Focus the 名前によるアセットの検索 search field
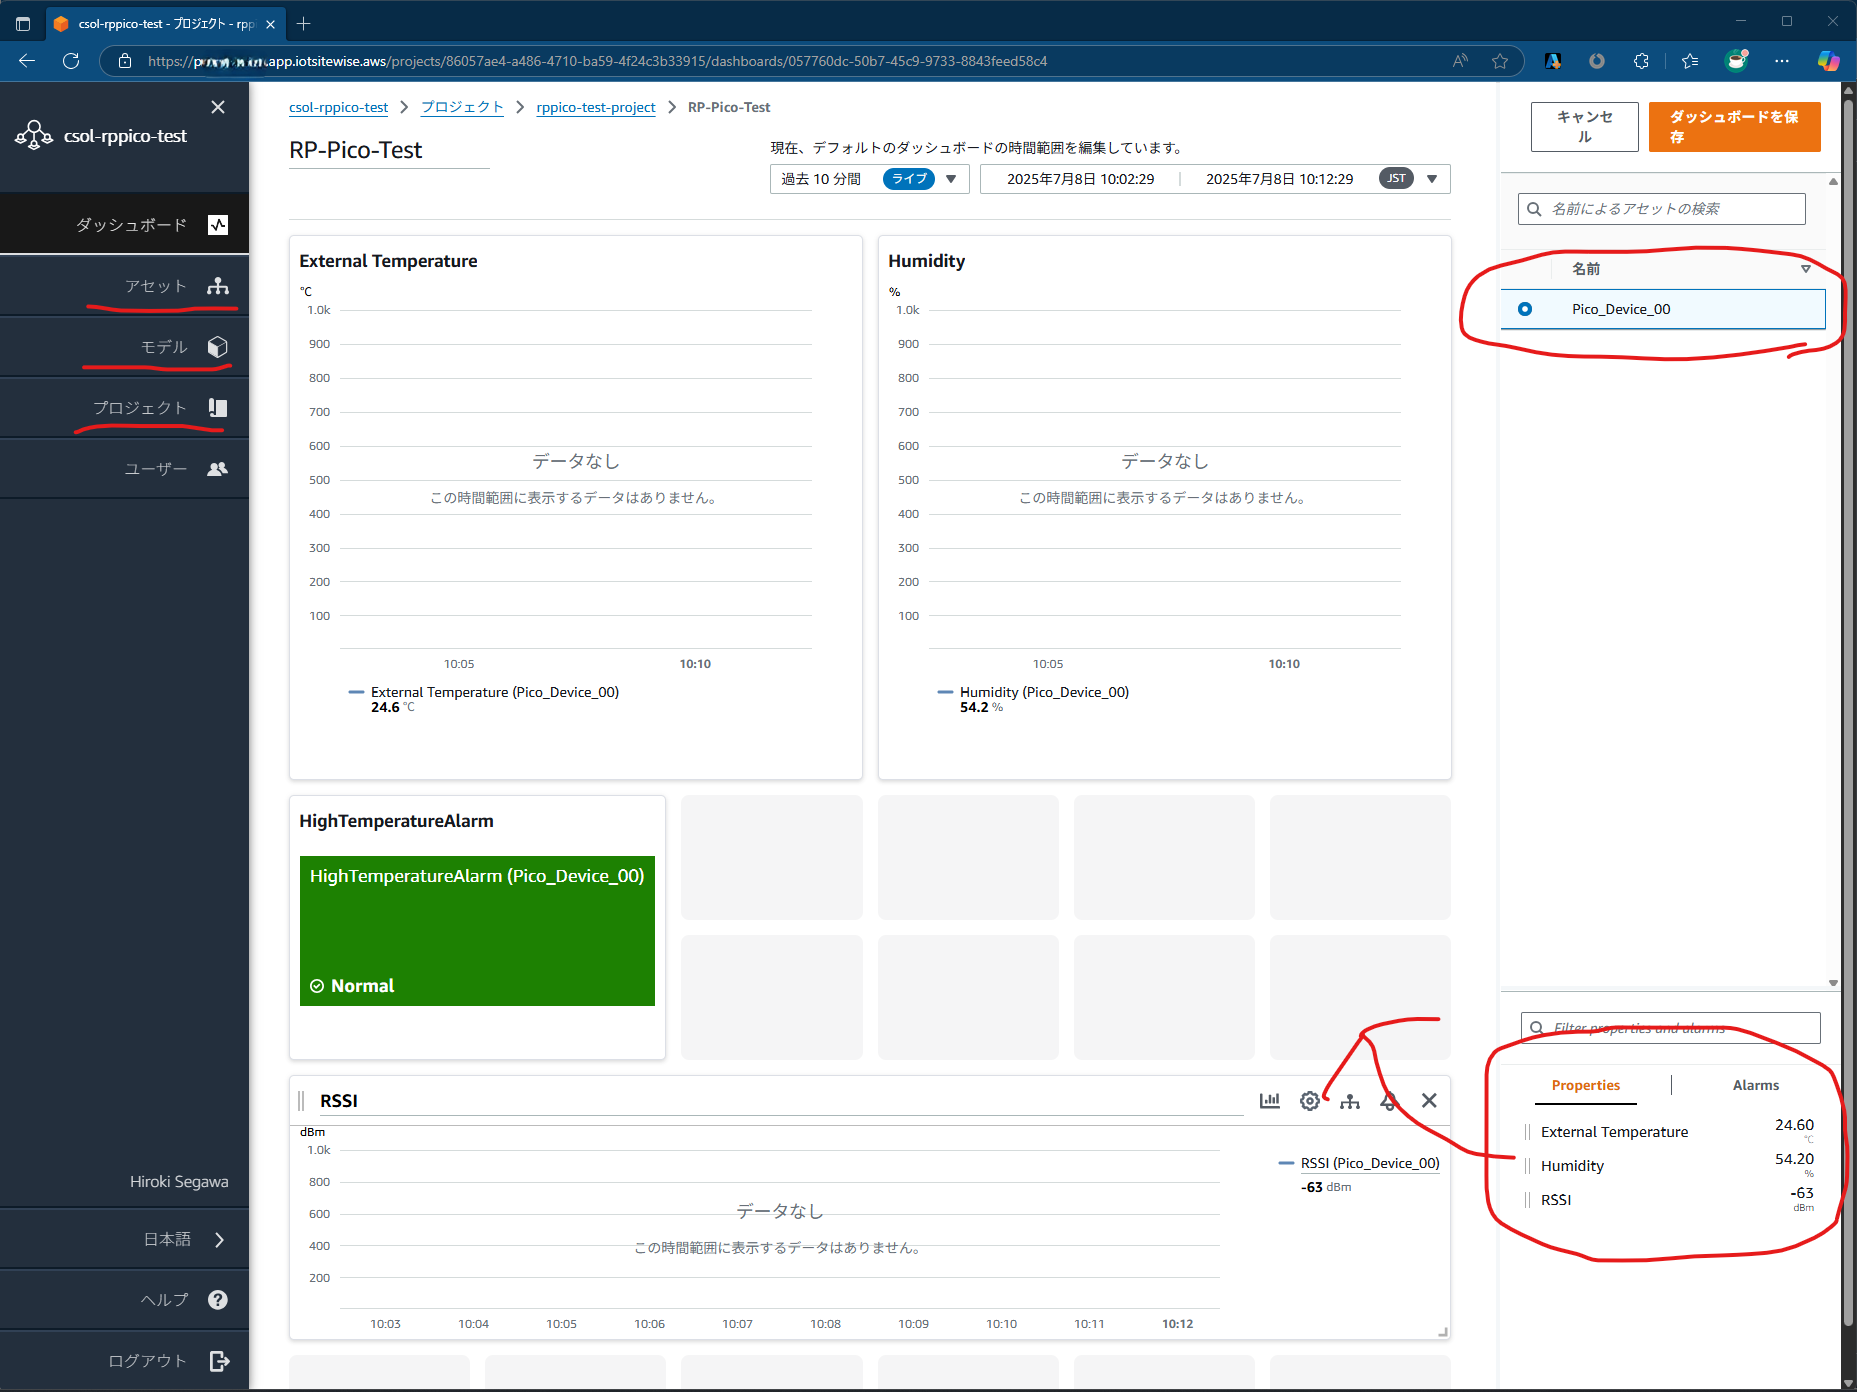 click(1661, 209)
